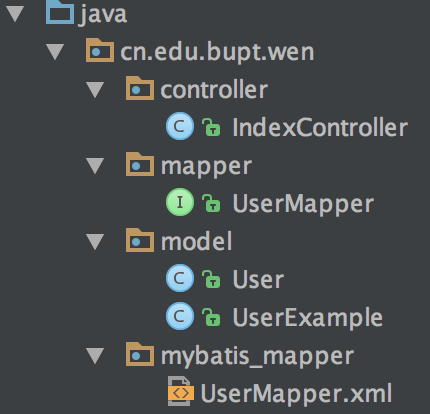The height and width of the screenshot is (414, 430).
Task: Click the IndexController class icon
Action: point(180,126)
